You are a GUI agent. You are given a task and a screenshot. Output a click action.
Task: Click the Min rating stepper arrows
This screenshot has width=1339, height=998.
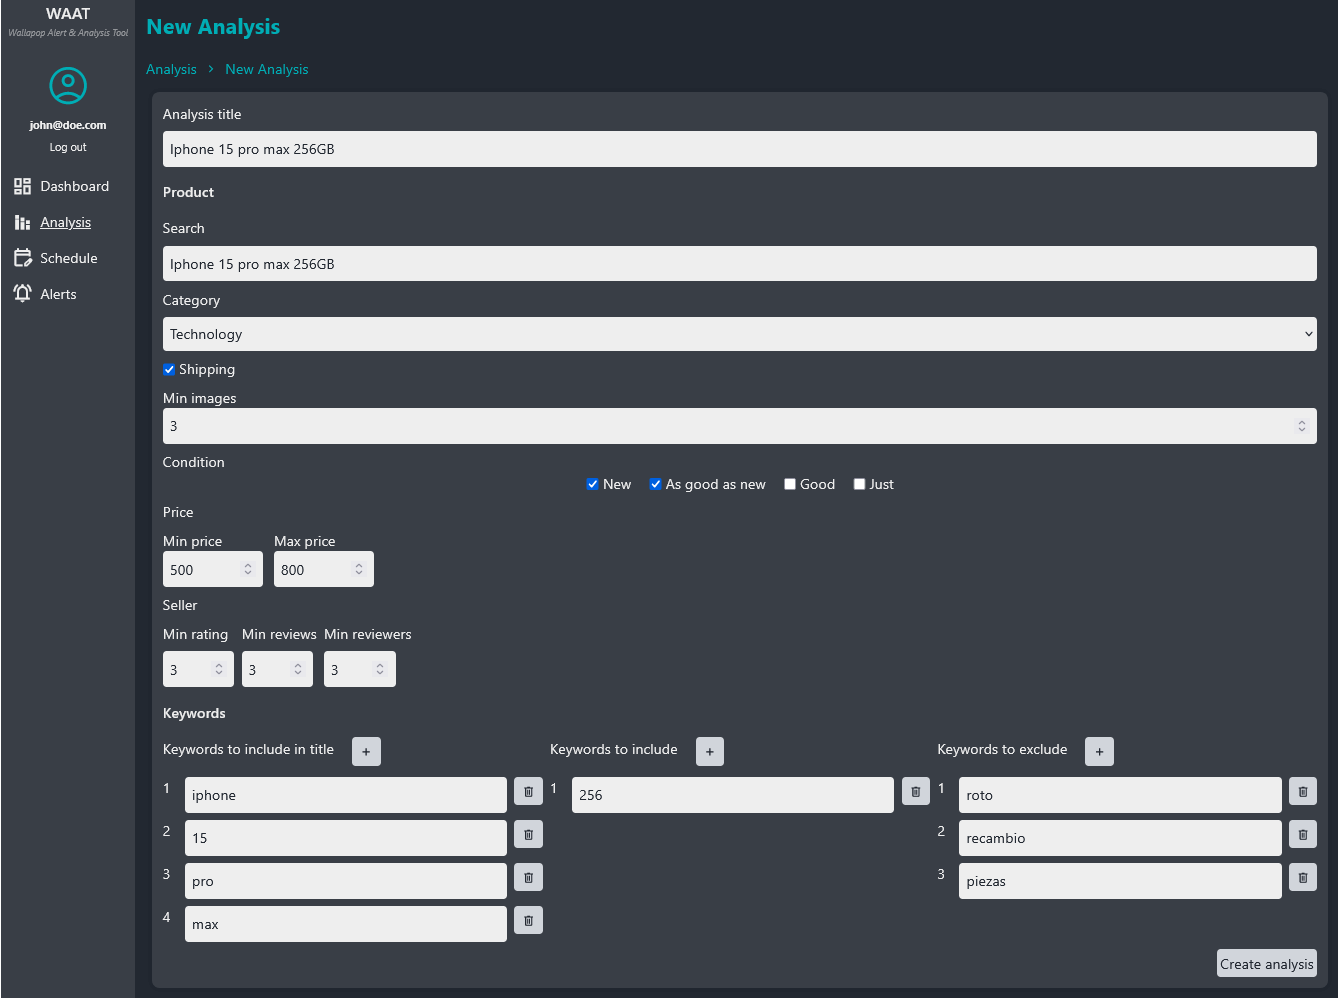click(219, 669)
